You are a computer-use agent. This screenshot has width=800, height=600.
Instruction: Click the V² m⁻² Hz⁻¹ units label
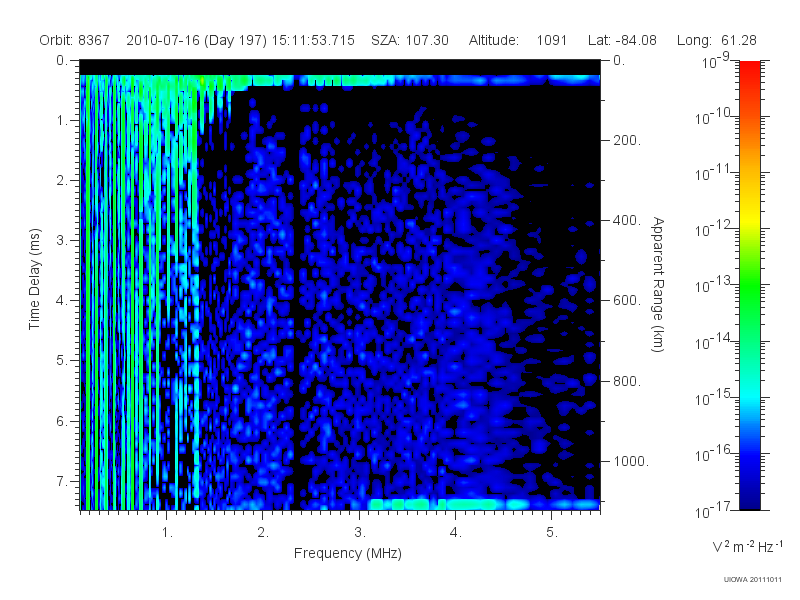pos(747,546)
